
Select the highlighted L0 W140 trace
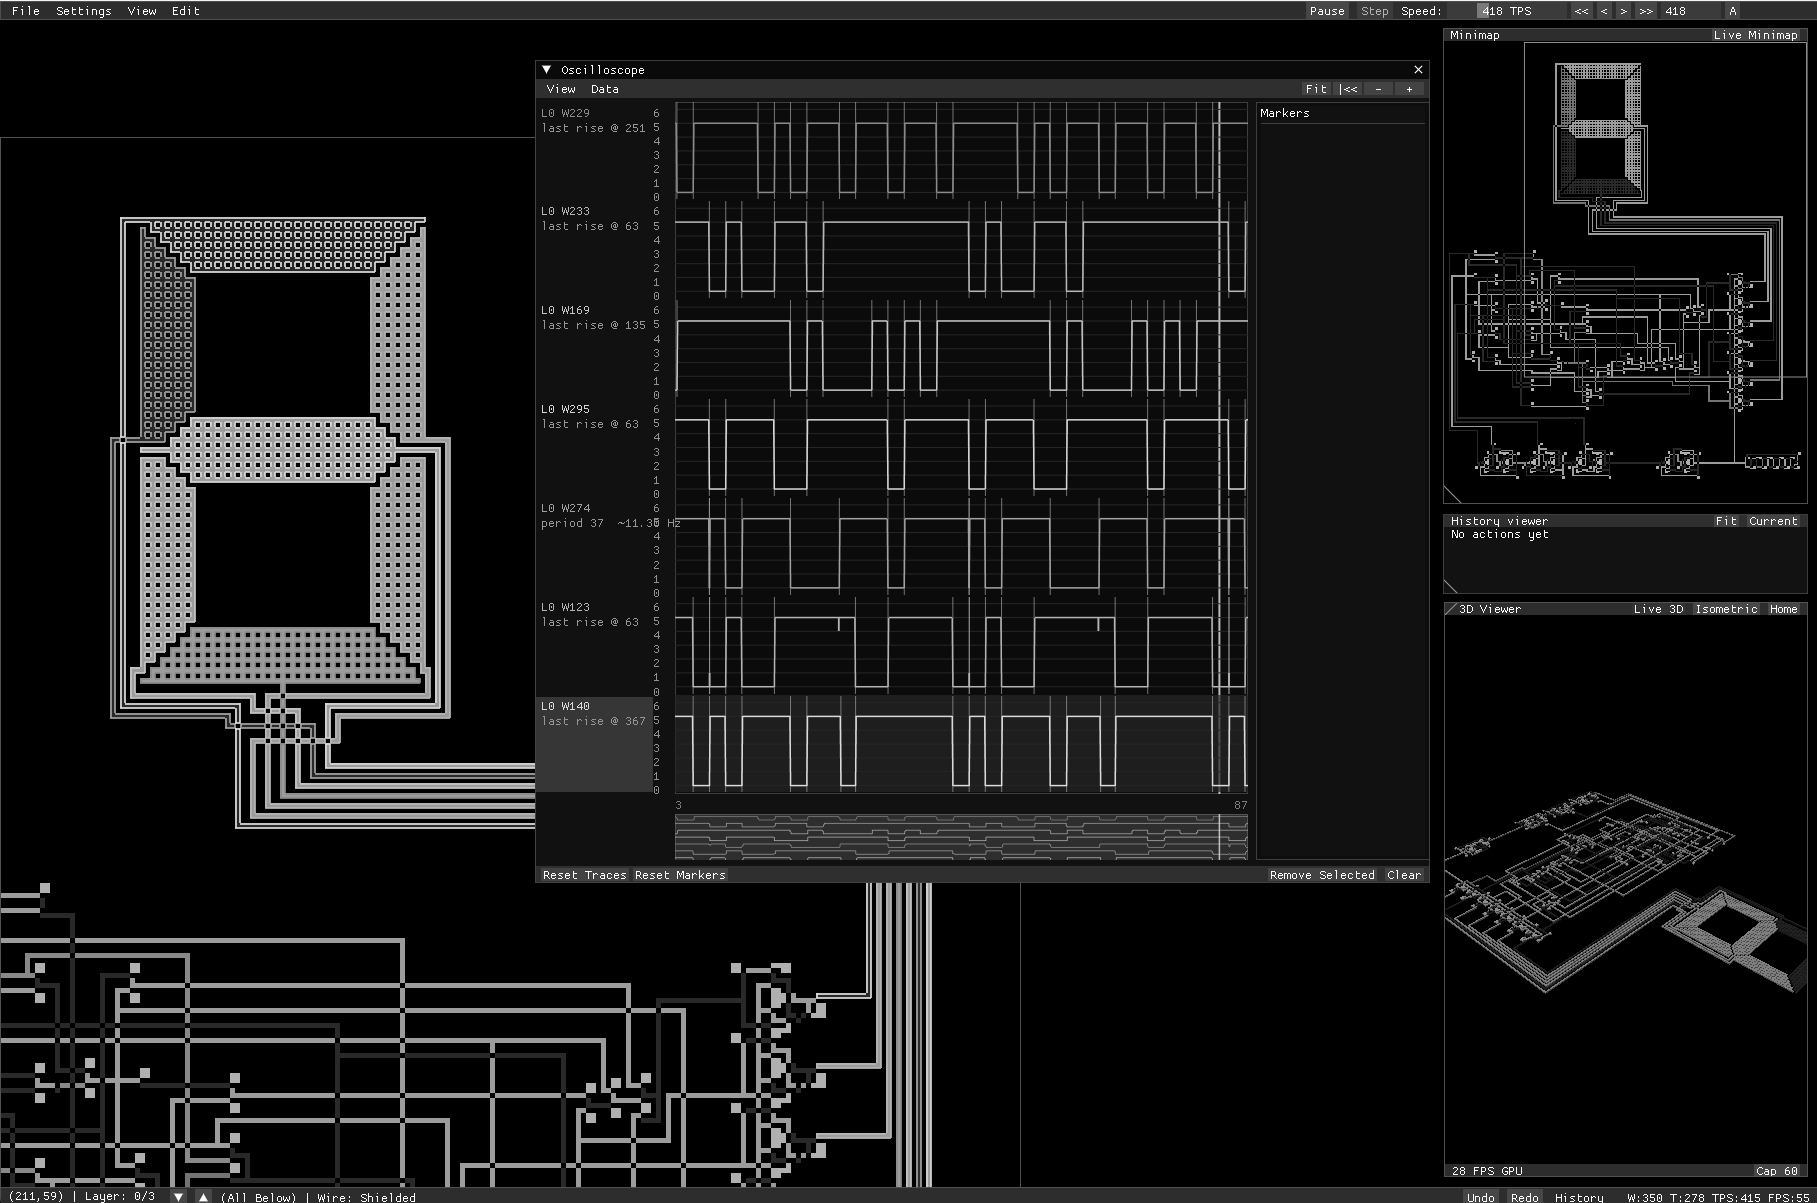pyautogui.click(x=594, y=744)
